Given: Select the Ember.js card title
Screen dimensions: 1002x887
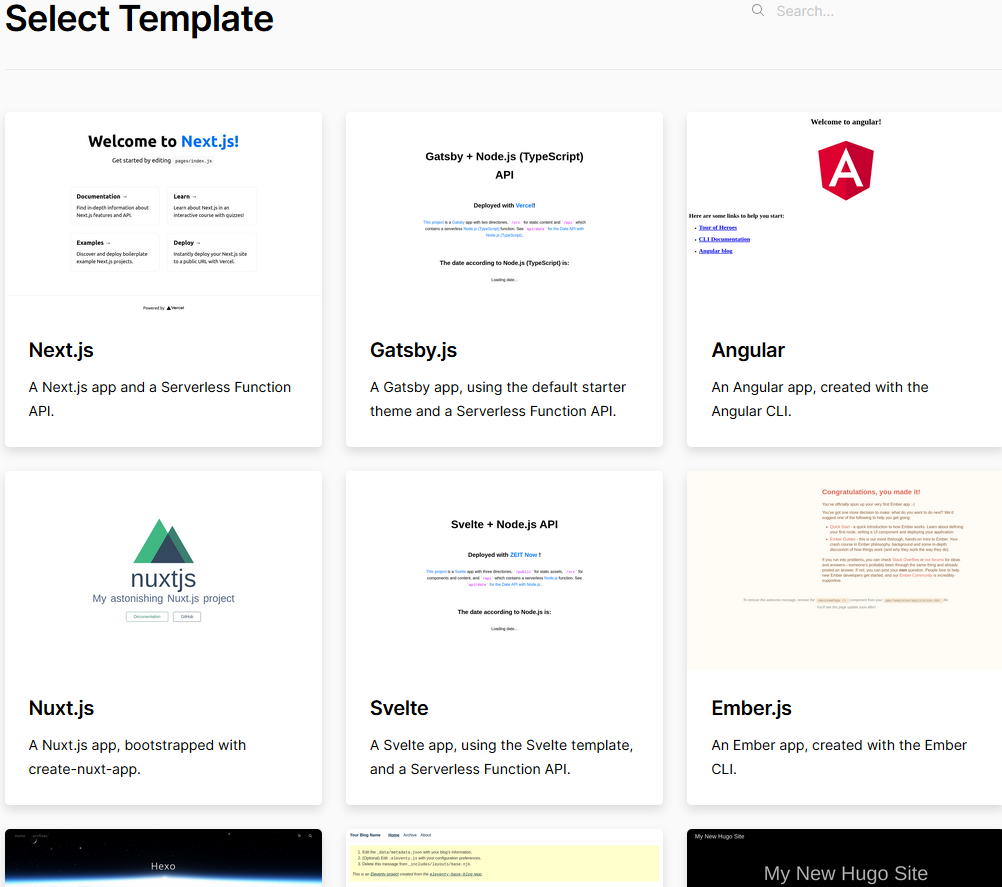Looking at the screenshot, I should [752, 708].
